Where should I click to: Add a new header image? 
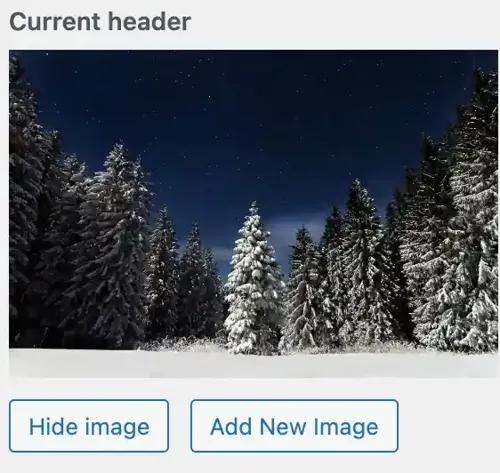294,426
